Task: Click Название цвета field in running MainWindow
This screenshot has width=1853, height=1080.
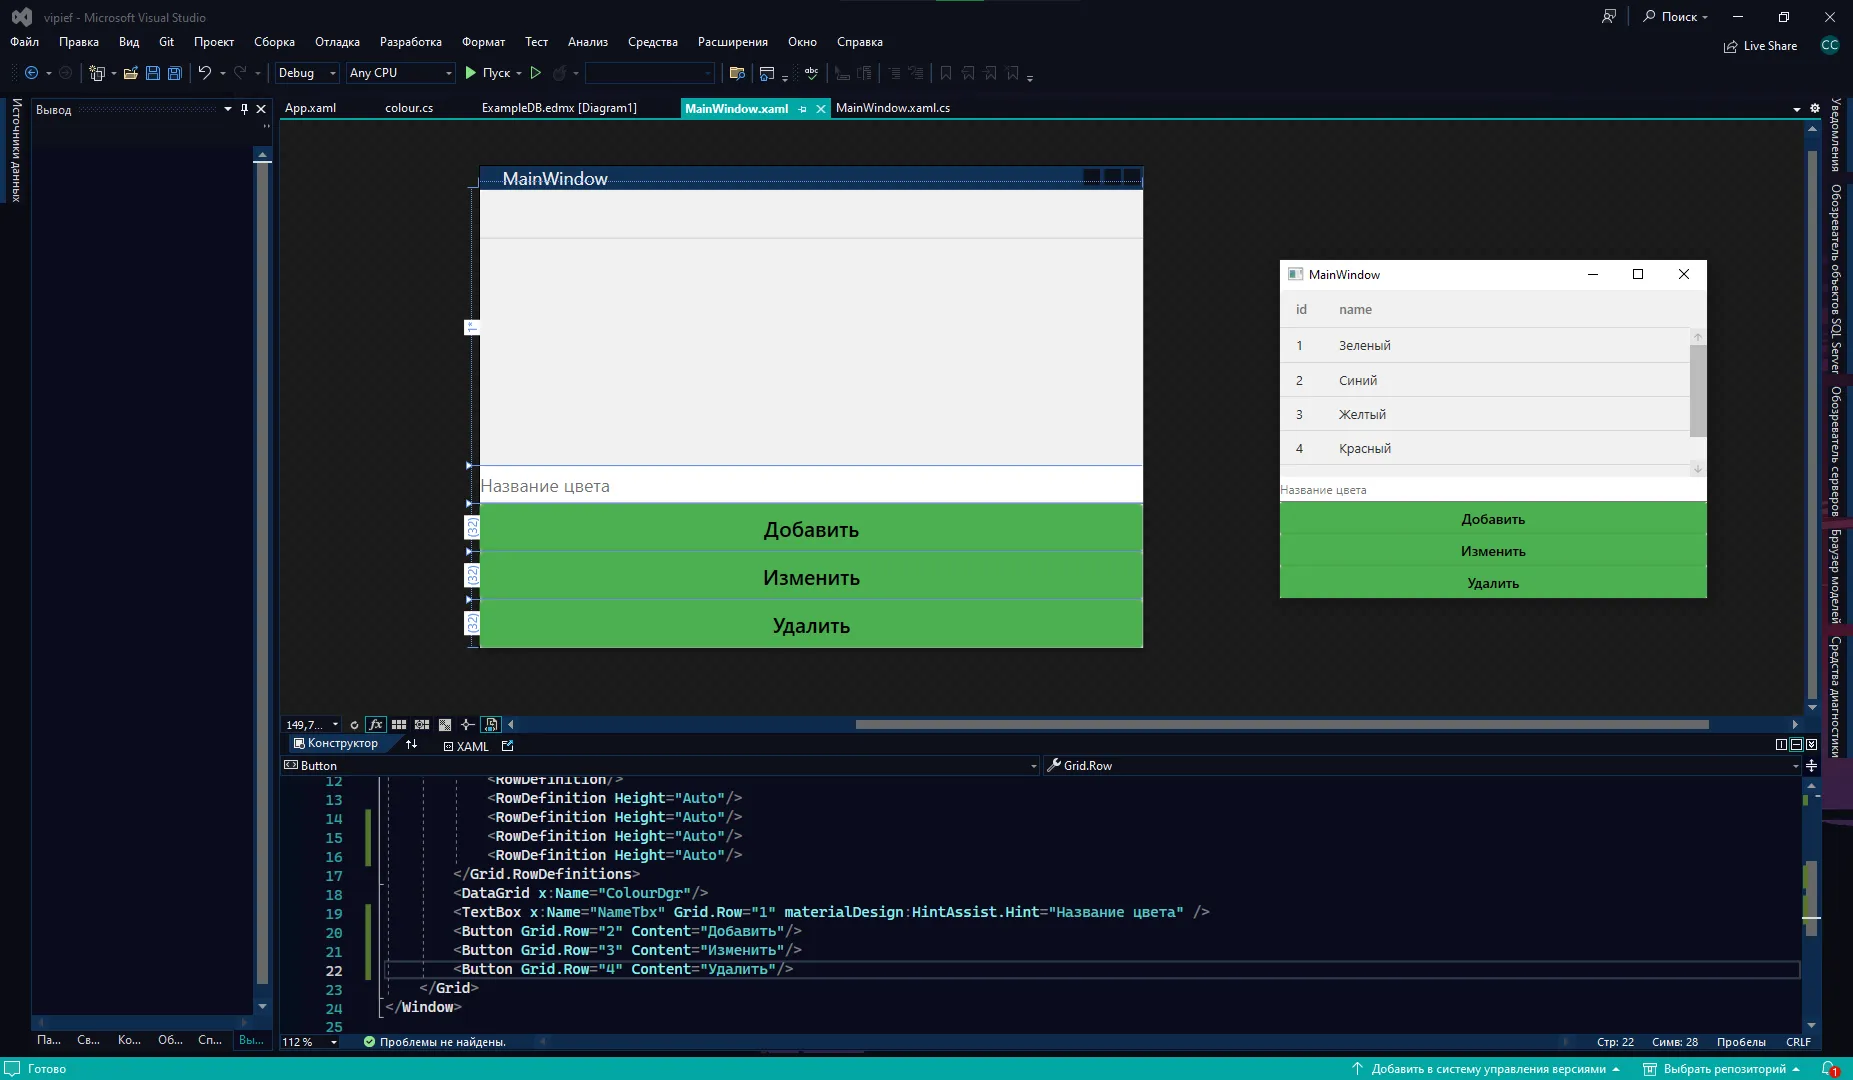Action: click(x=1493, y=490)
